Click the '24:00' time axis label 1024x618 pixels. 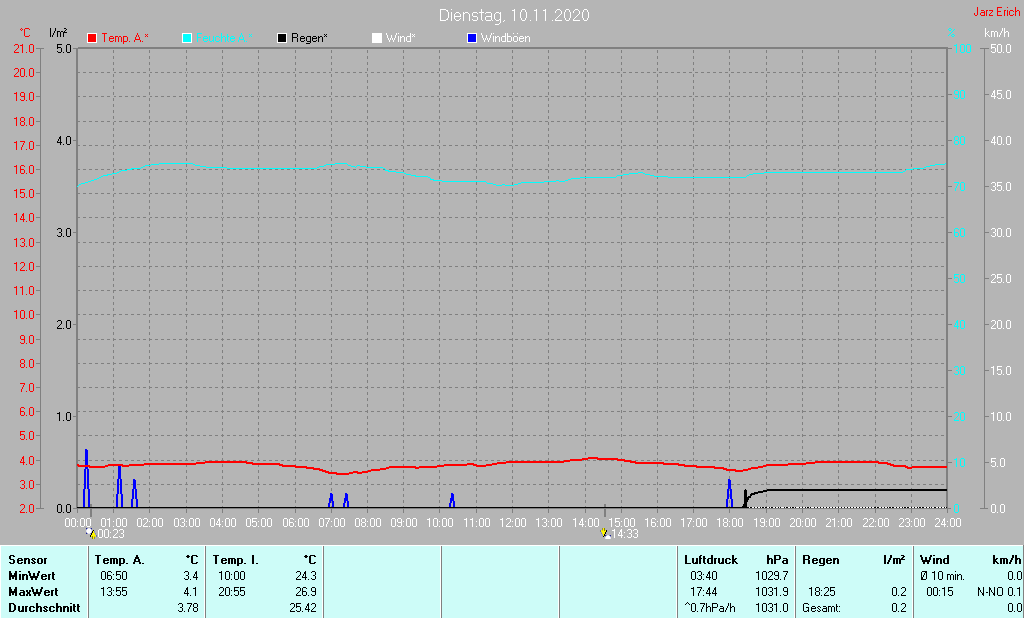948,523
